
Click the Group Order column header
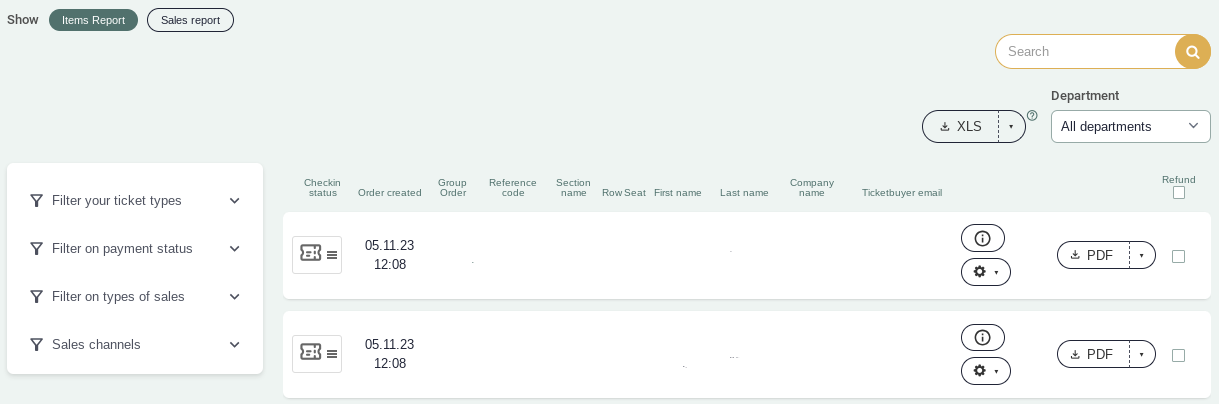453,187
